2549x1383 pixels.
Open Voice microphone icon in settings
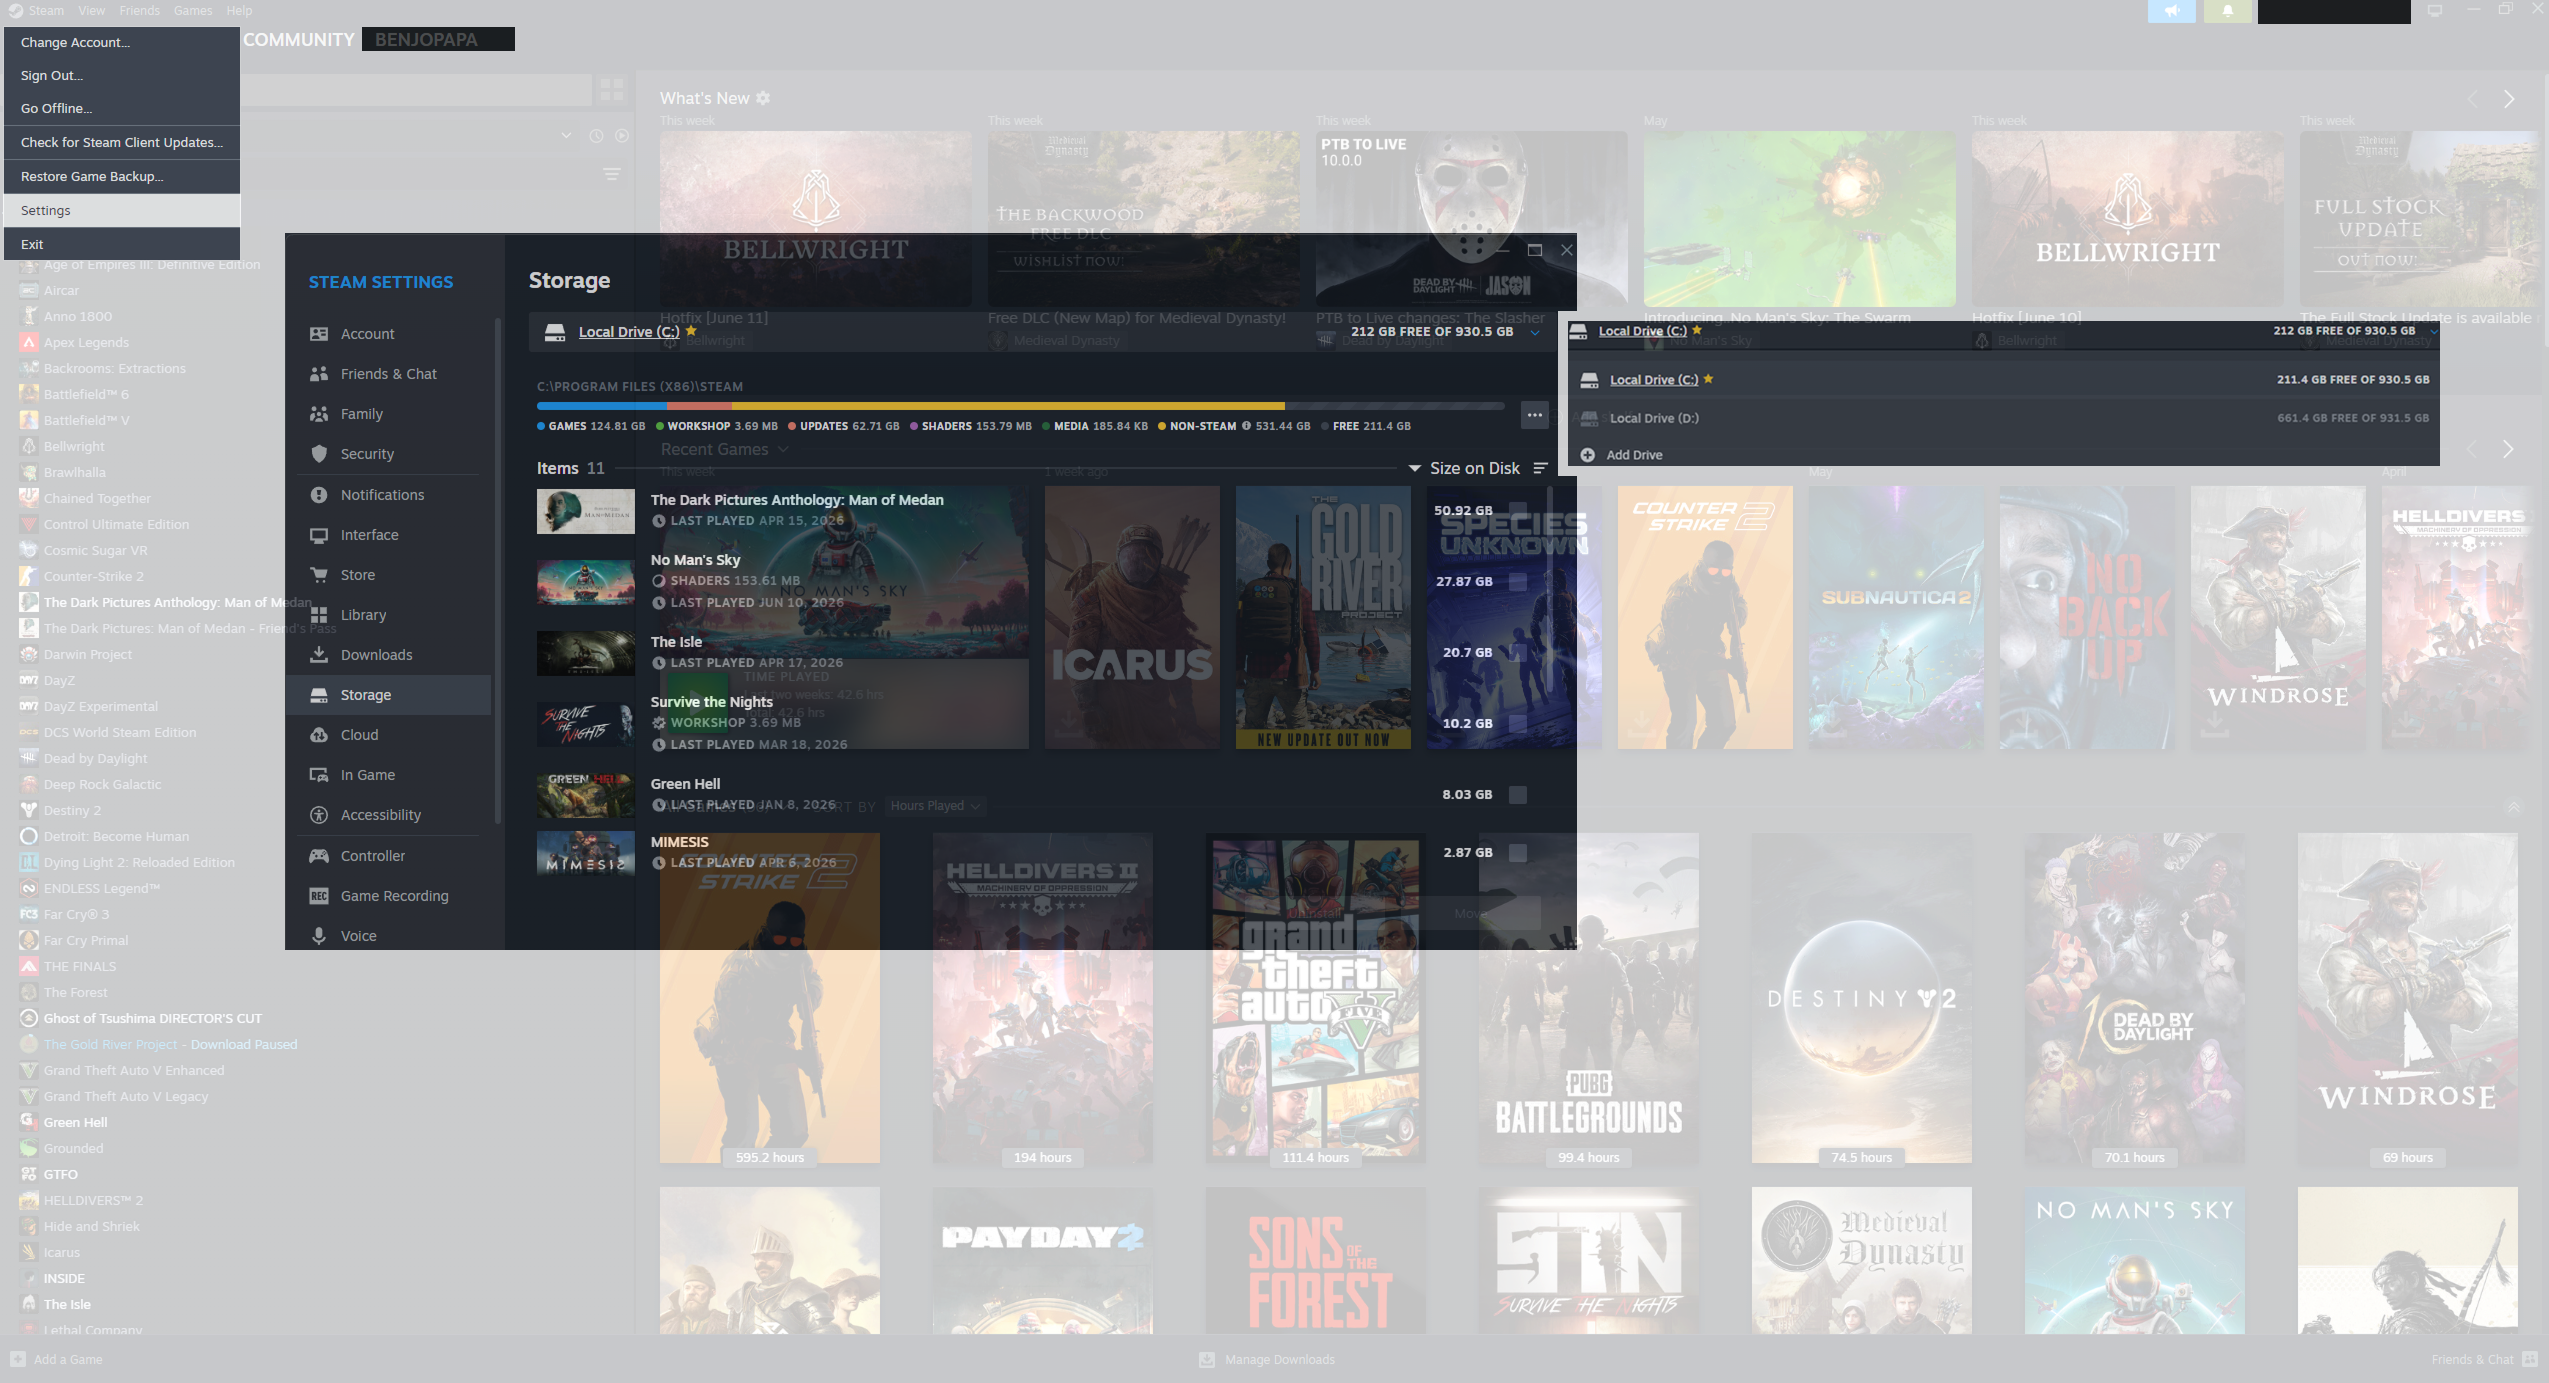click(319, 936)
